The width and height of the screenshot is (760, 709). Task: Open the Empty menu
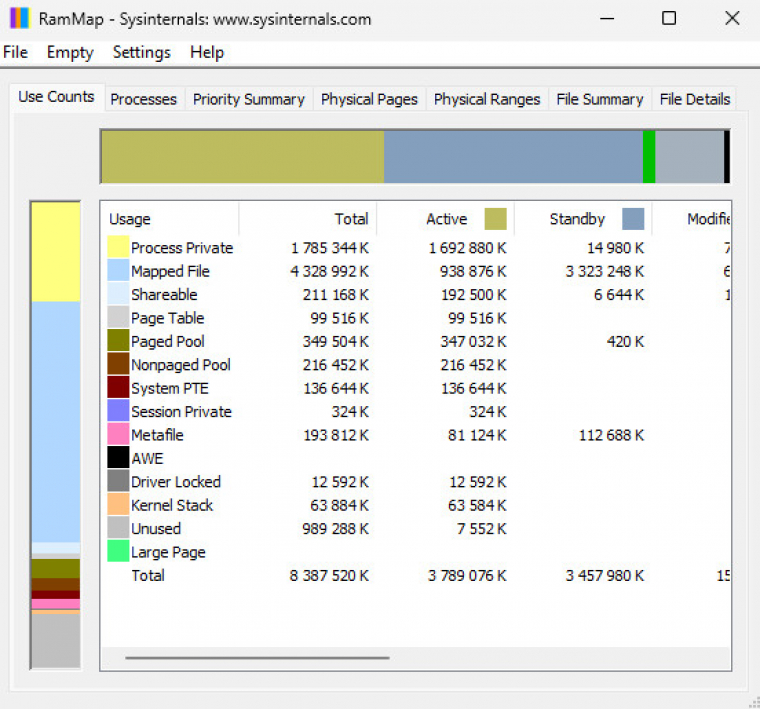pyautogui.click(x=70, y=53)
